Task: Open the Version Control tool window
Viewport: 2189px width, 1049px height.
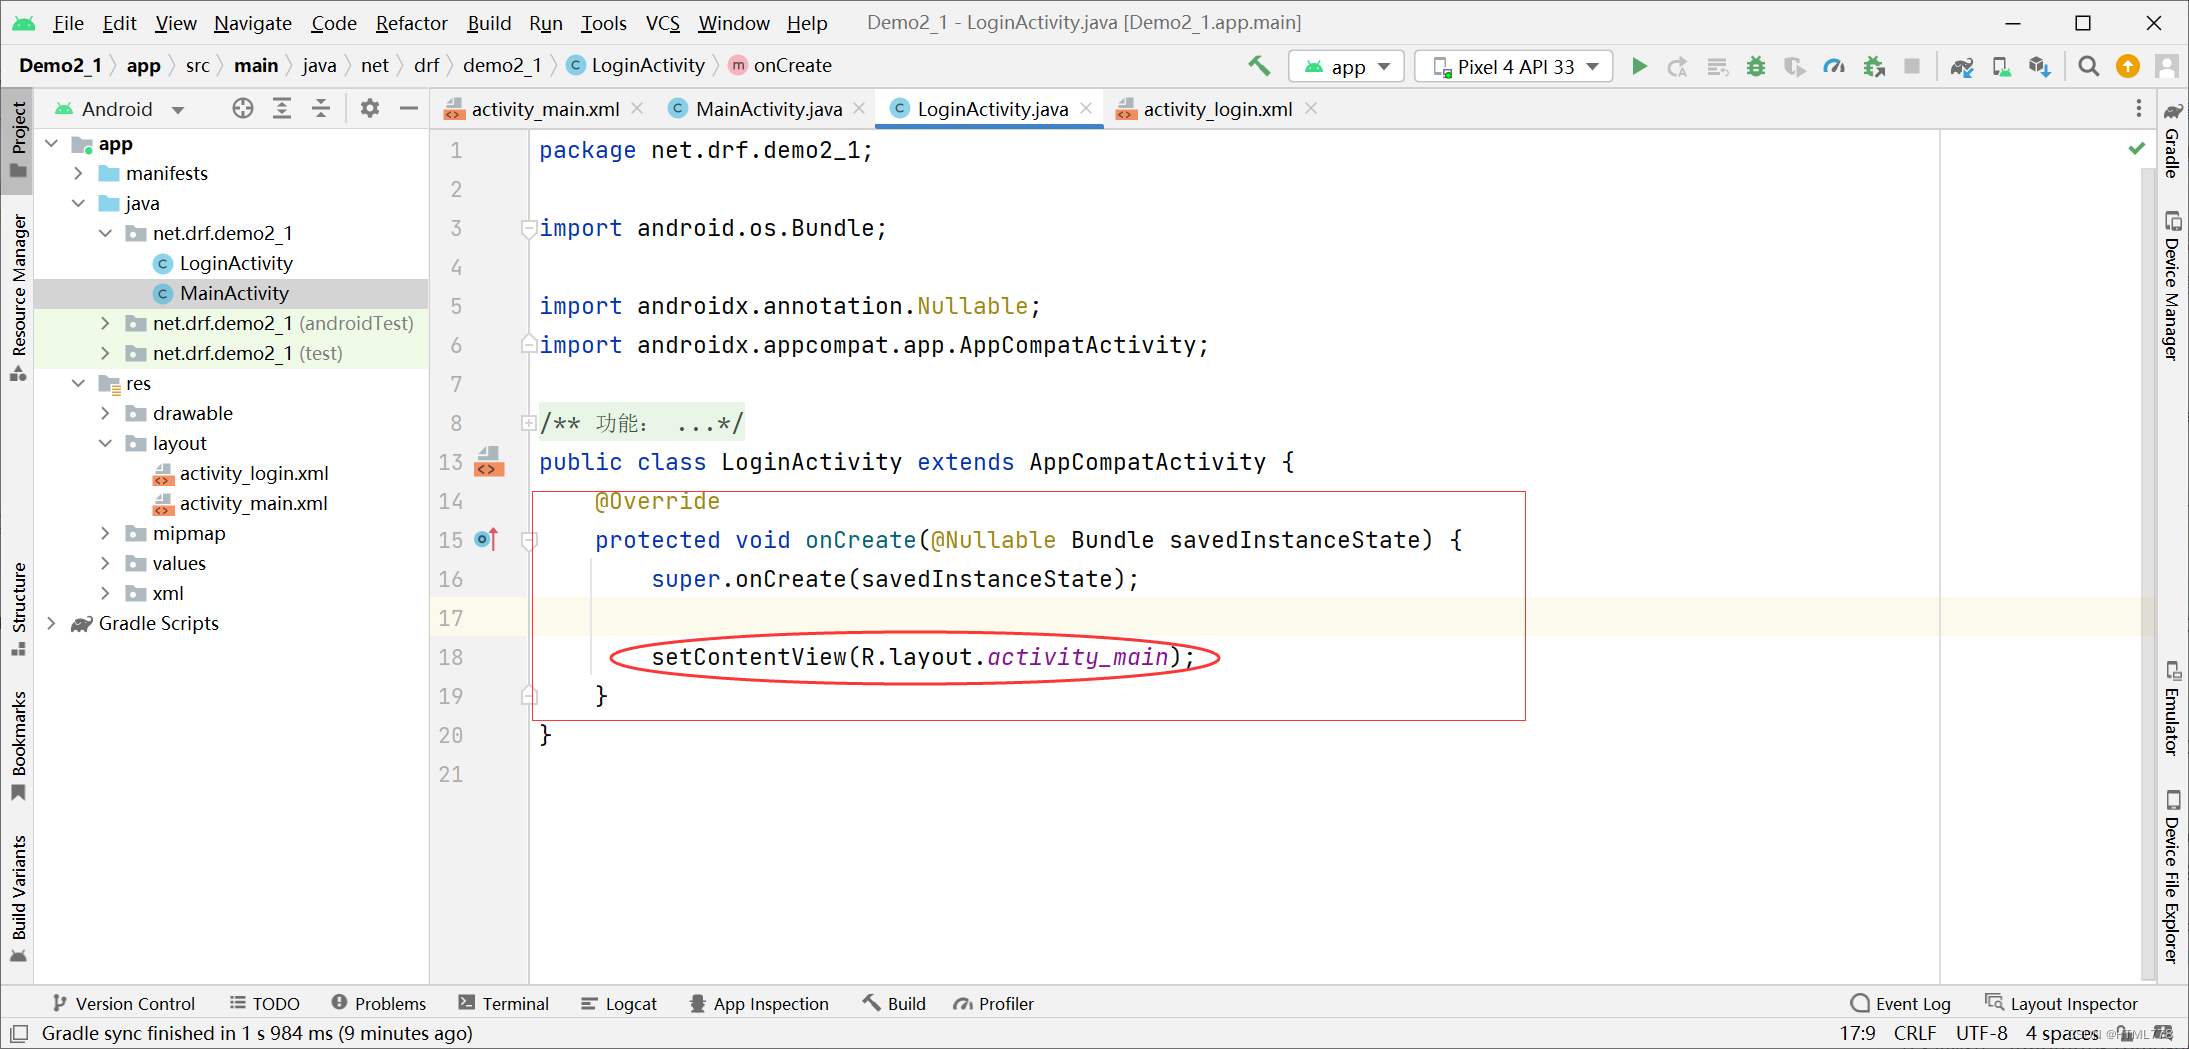Action: click(x=124, y=1003)
